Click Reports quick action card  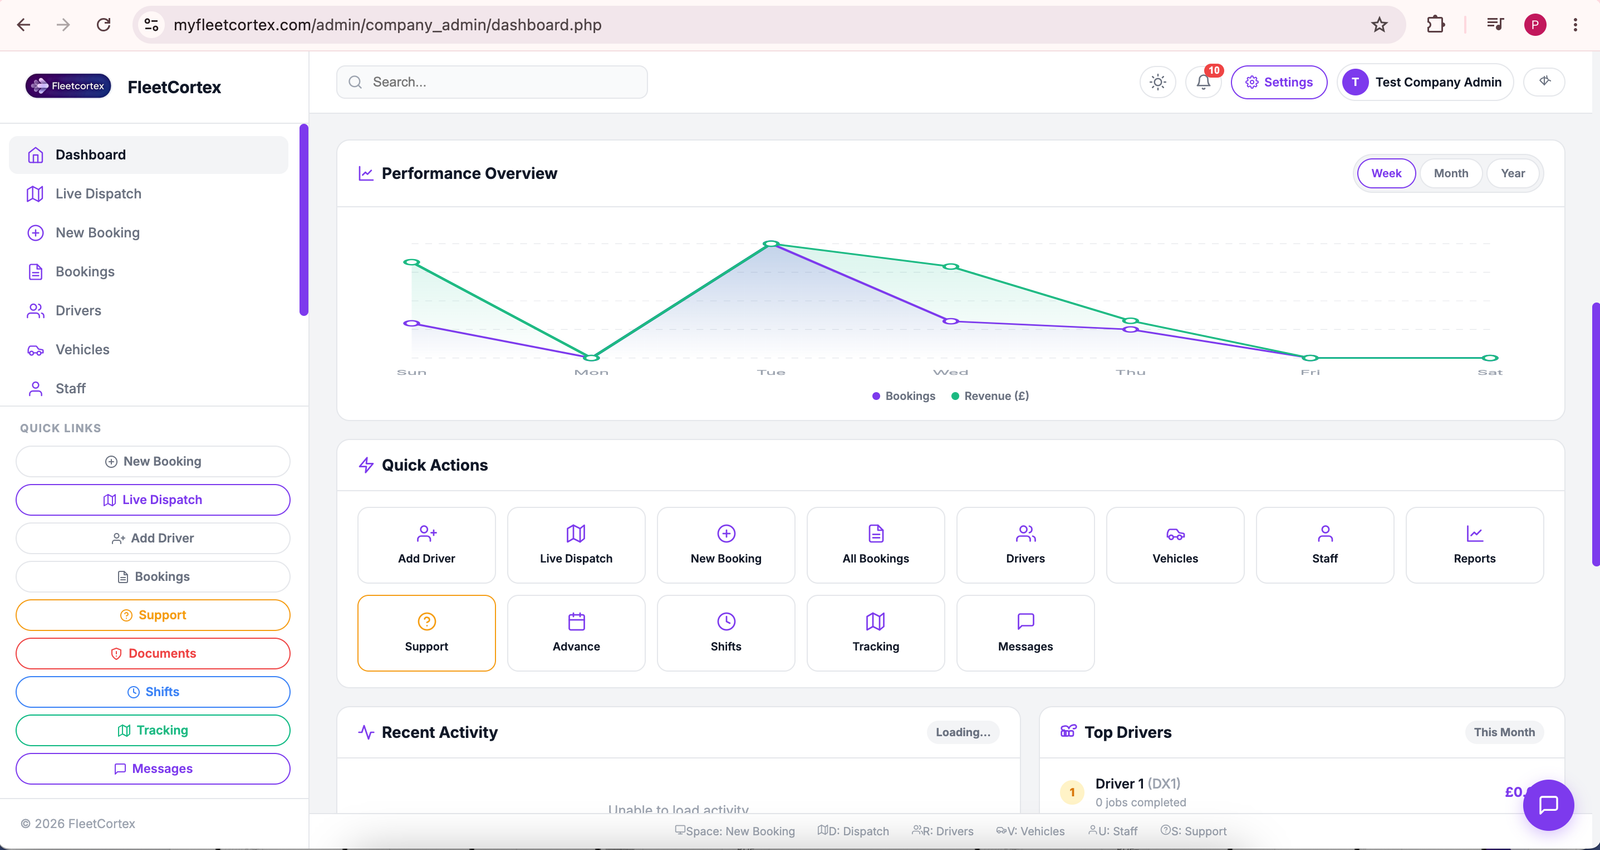click(x=1475, y=545)
